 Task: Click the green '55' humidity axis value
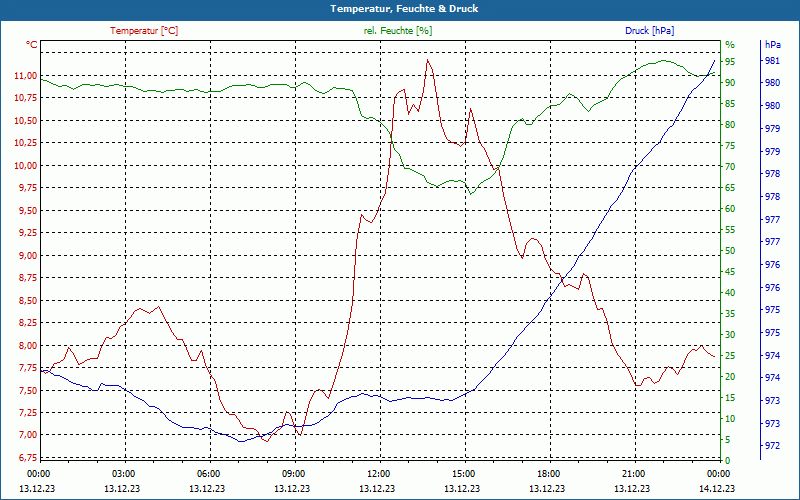[x=730, y=230]
